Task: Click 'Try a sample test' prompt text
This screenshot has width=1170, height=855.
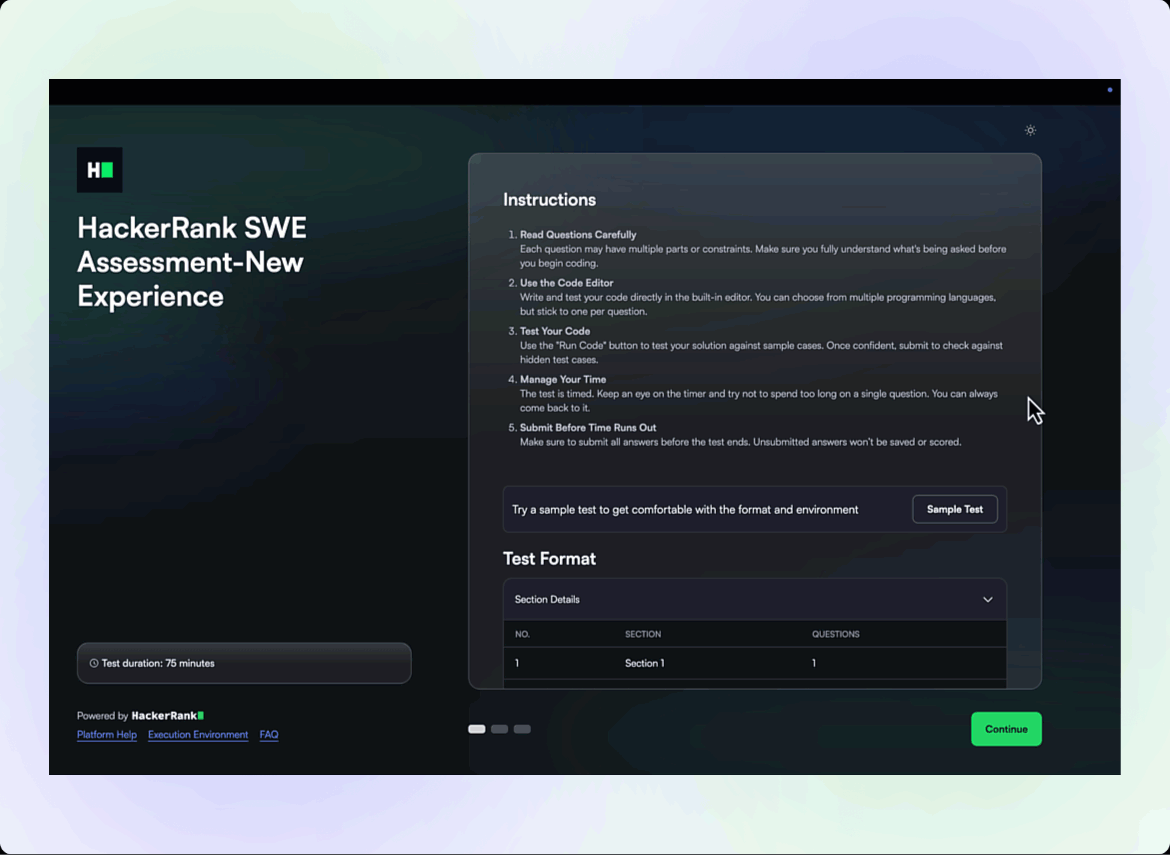Action: [x=685, y=510]
